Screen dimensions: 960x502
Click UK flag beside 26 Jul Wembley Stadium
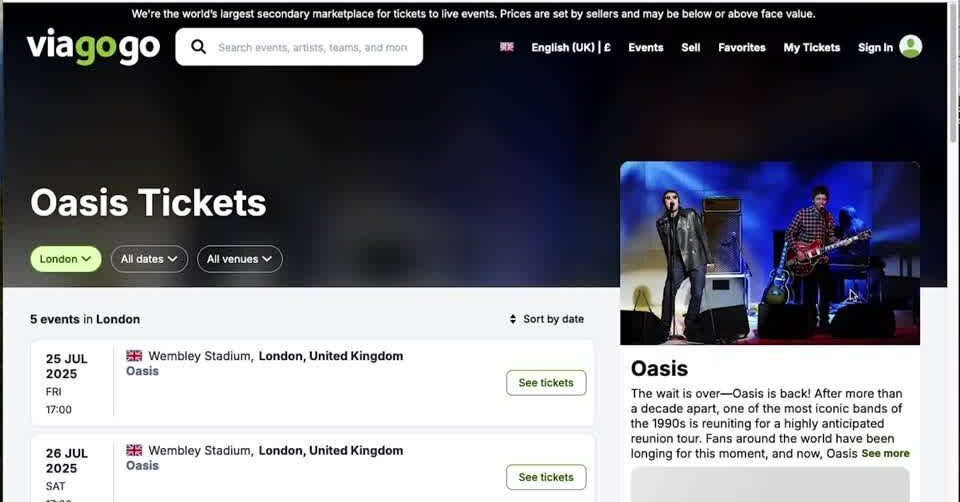coord(134,450)
